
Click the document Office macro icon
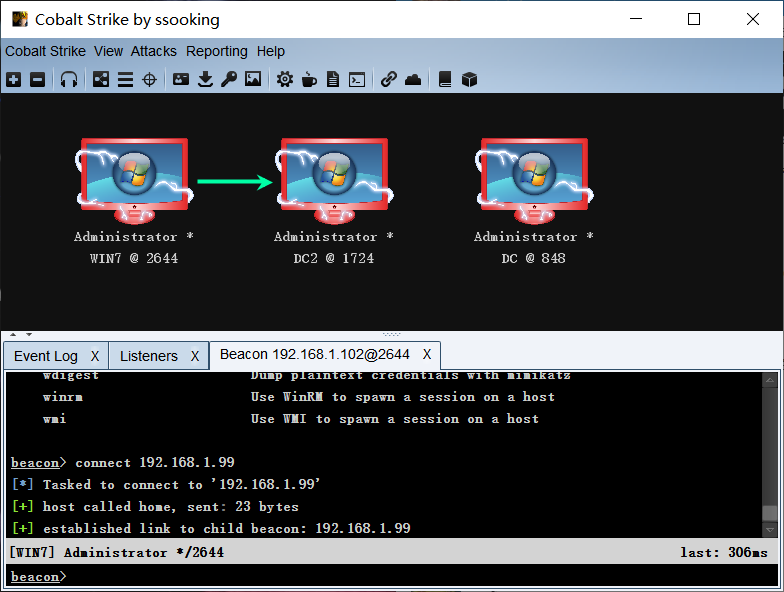point(333,79)
